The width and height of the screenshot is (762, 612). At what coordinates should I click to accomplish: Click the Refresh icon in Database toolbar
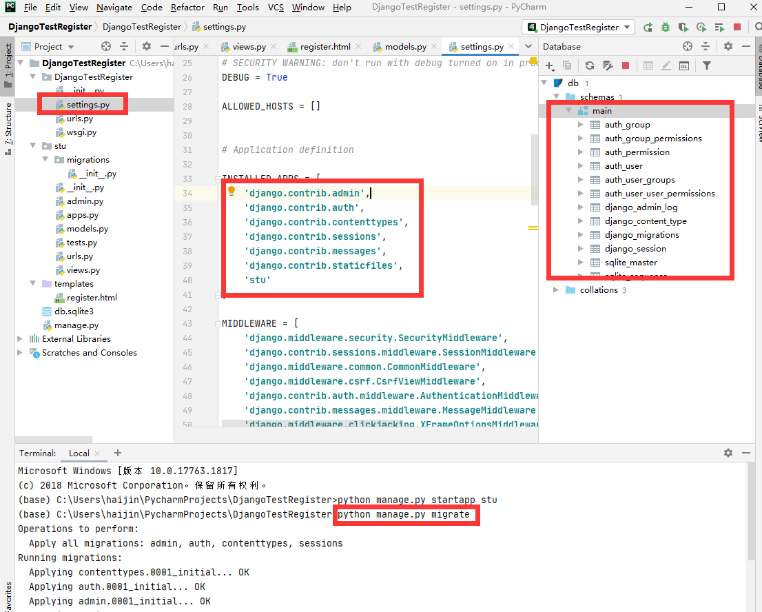[588, 66]
